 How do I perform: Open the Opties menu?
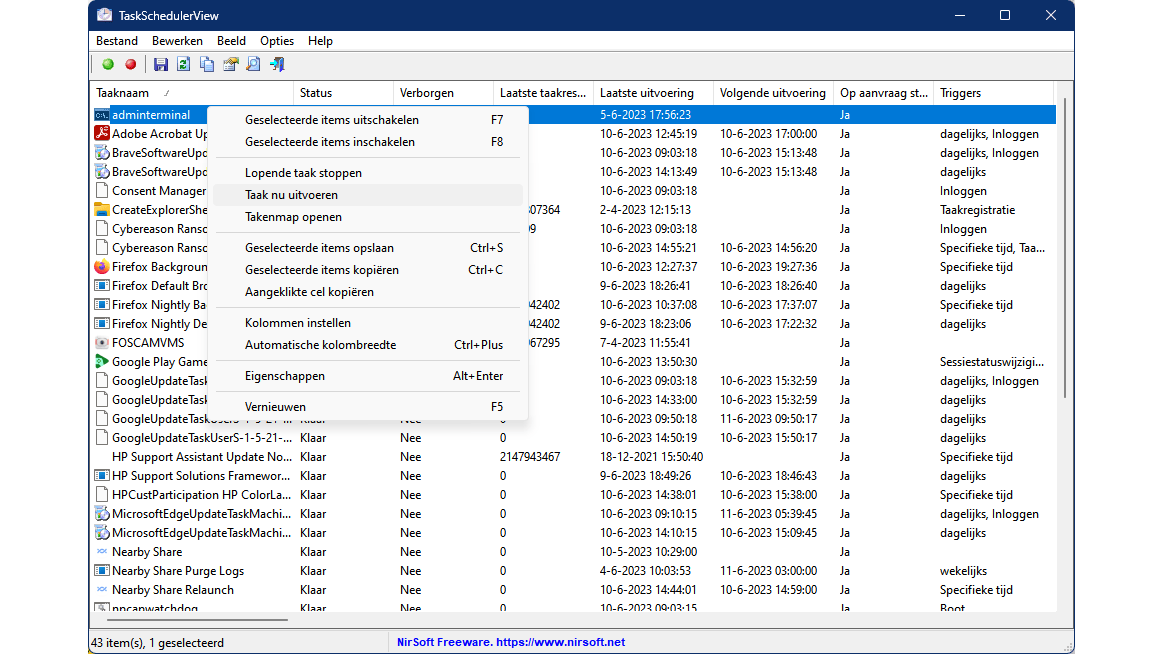[277, 41]
